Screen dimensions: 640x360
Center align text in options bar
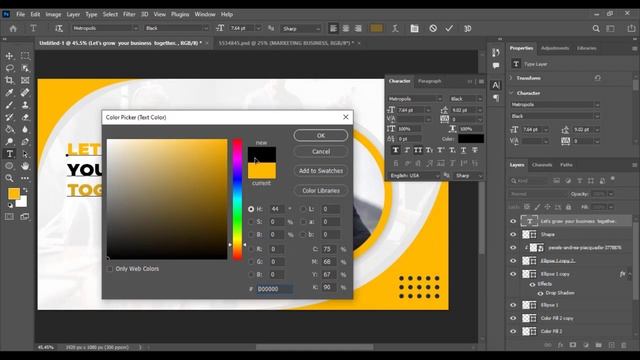point(346,28)
